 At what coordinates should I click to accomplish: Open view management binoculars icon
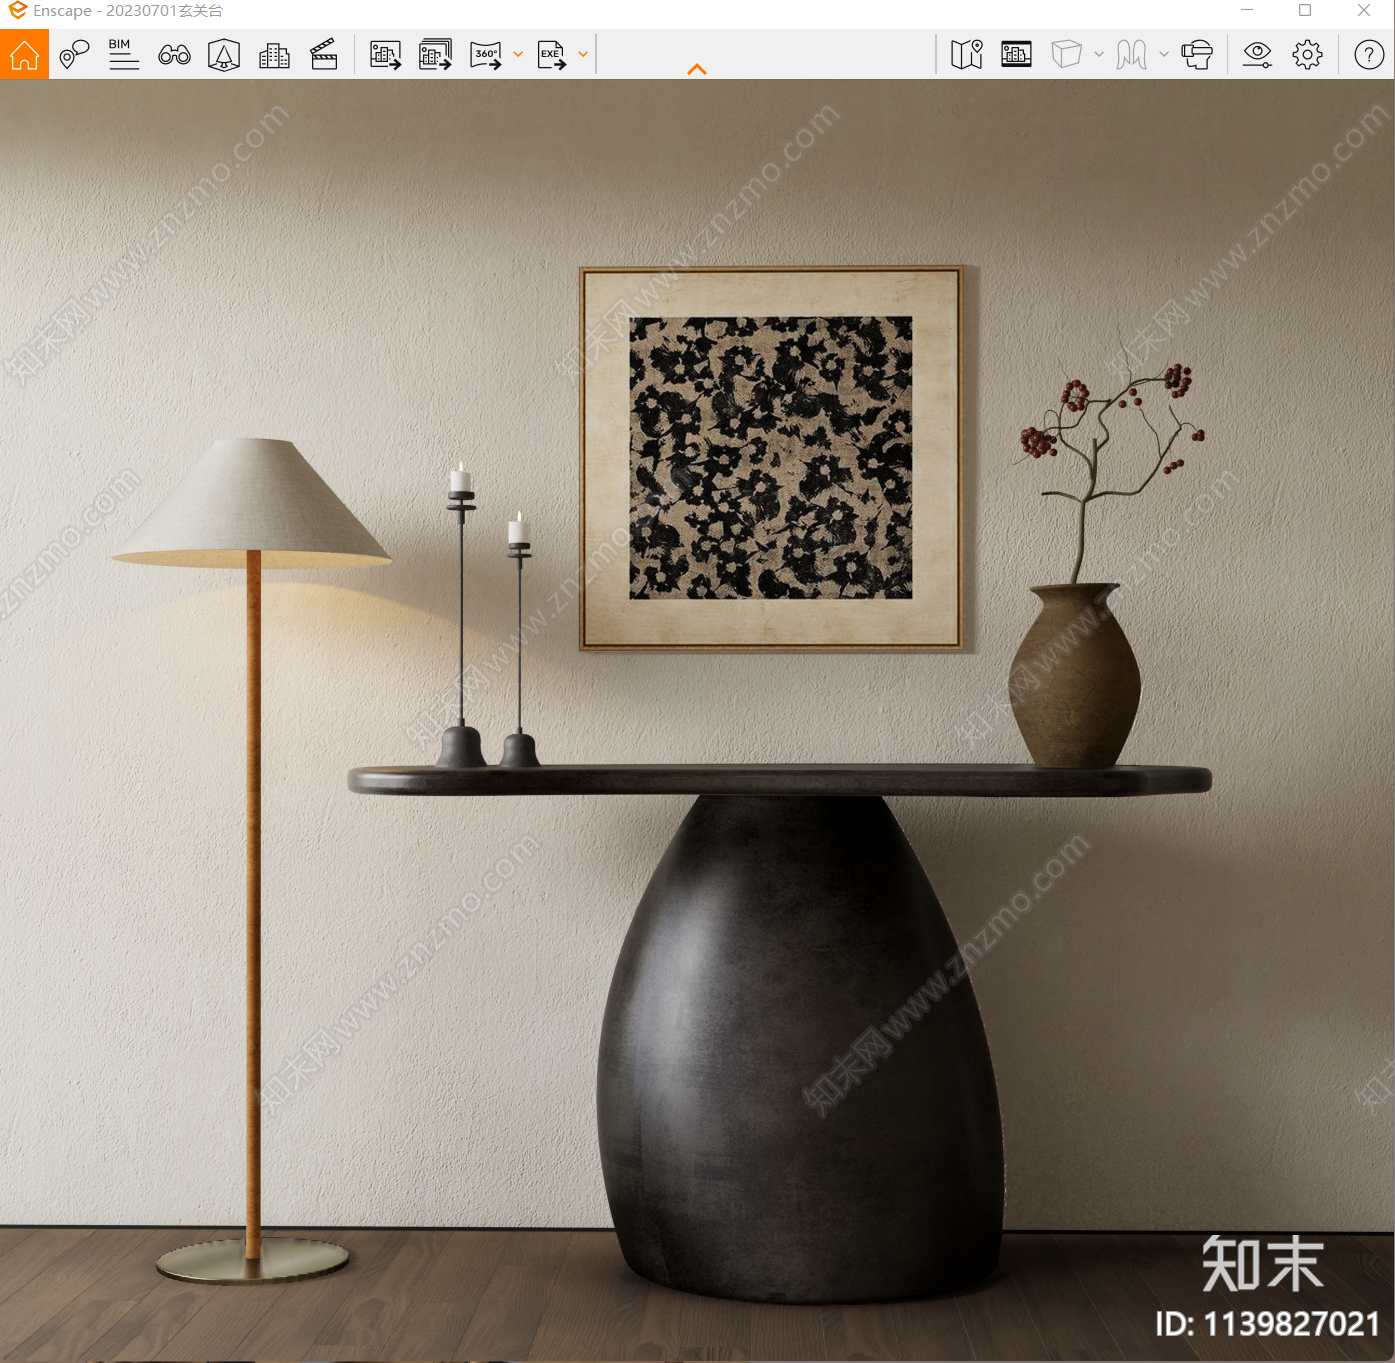pos(174,55)
